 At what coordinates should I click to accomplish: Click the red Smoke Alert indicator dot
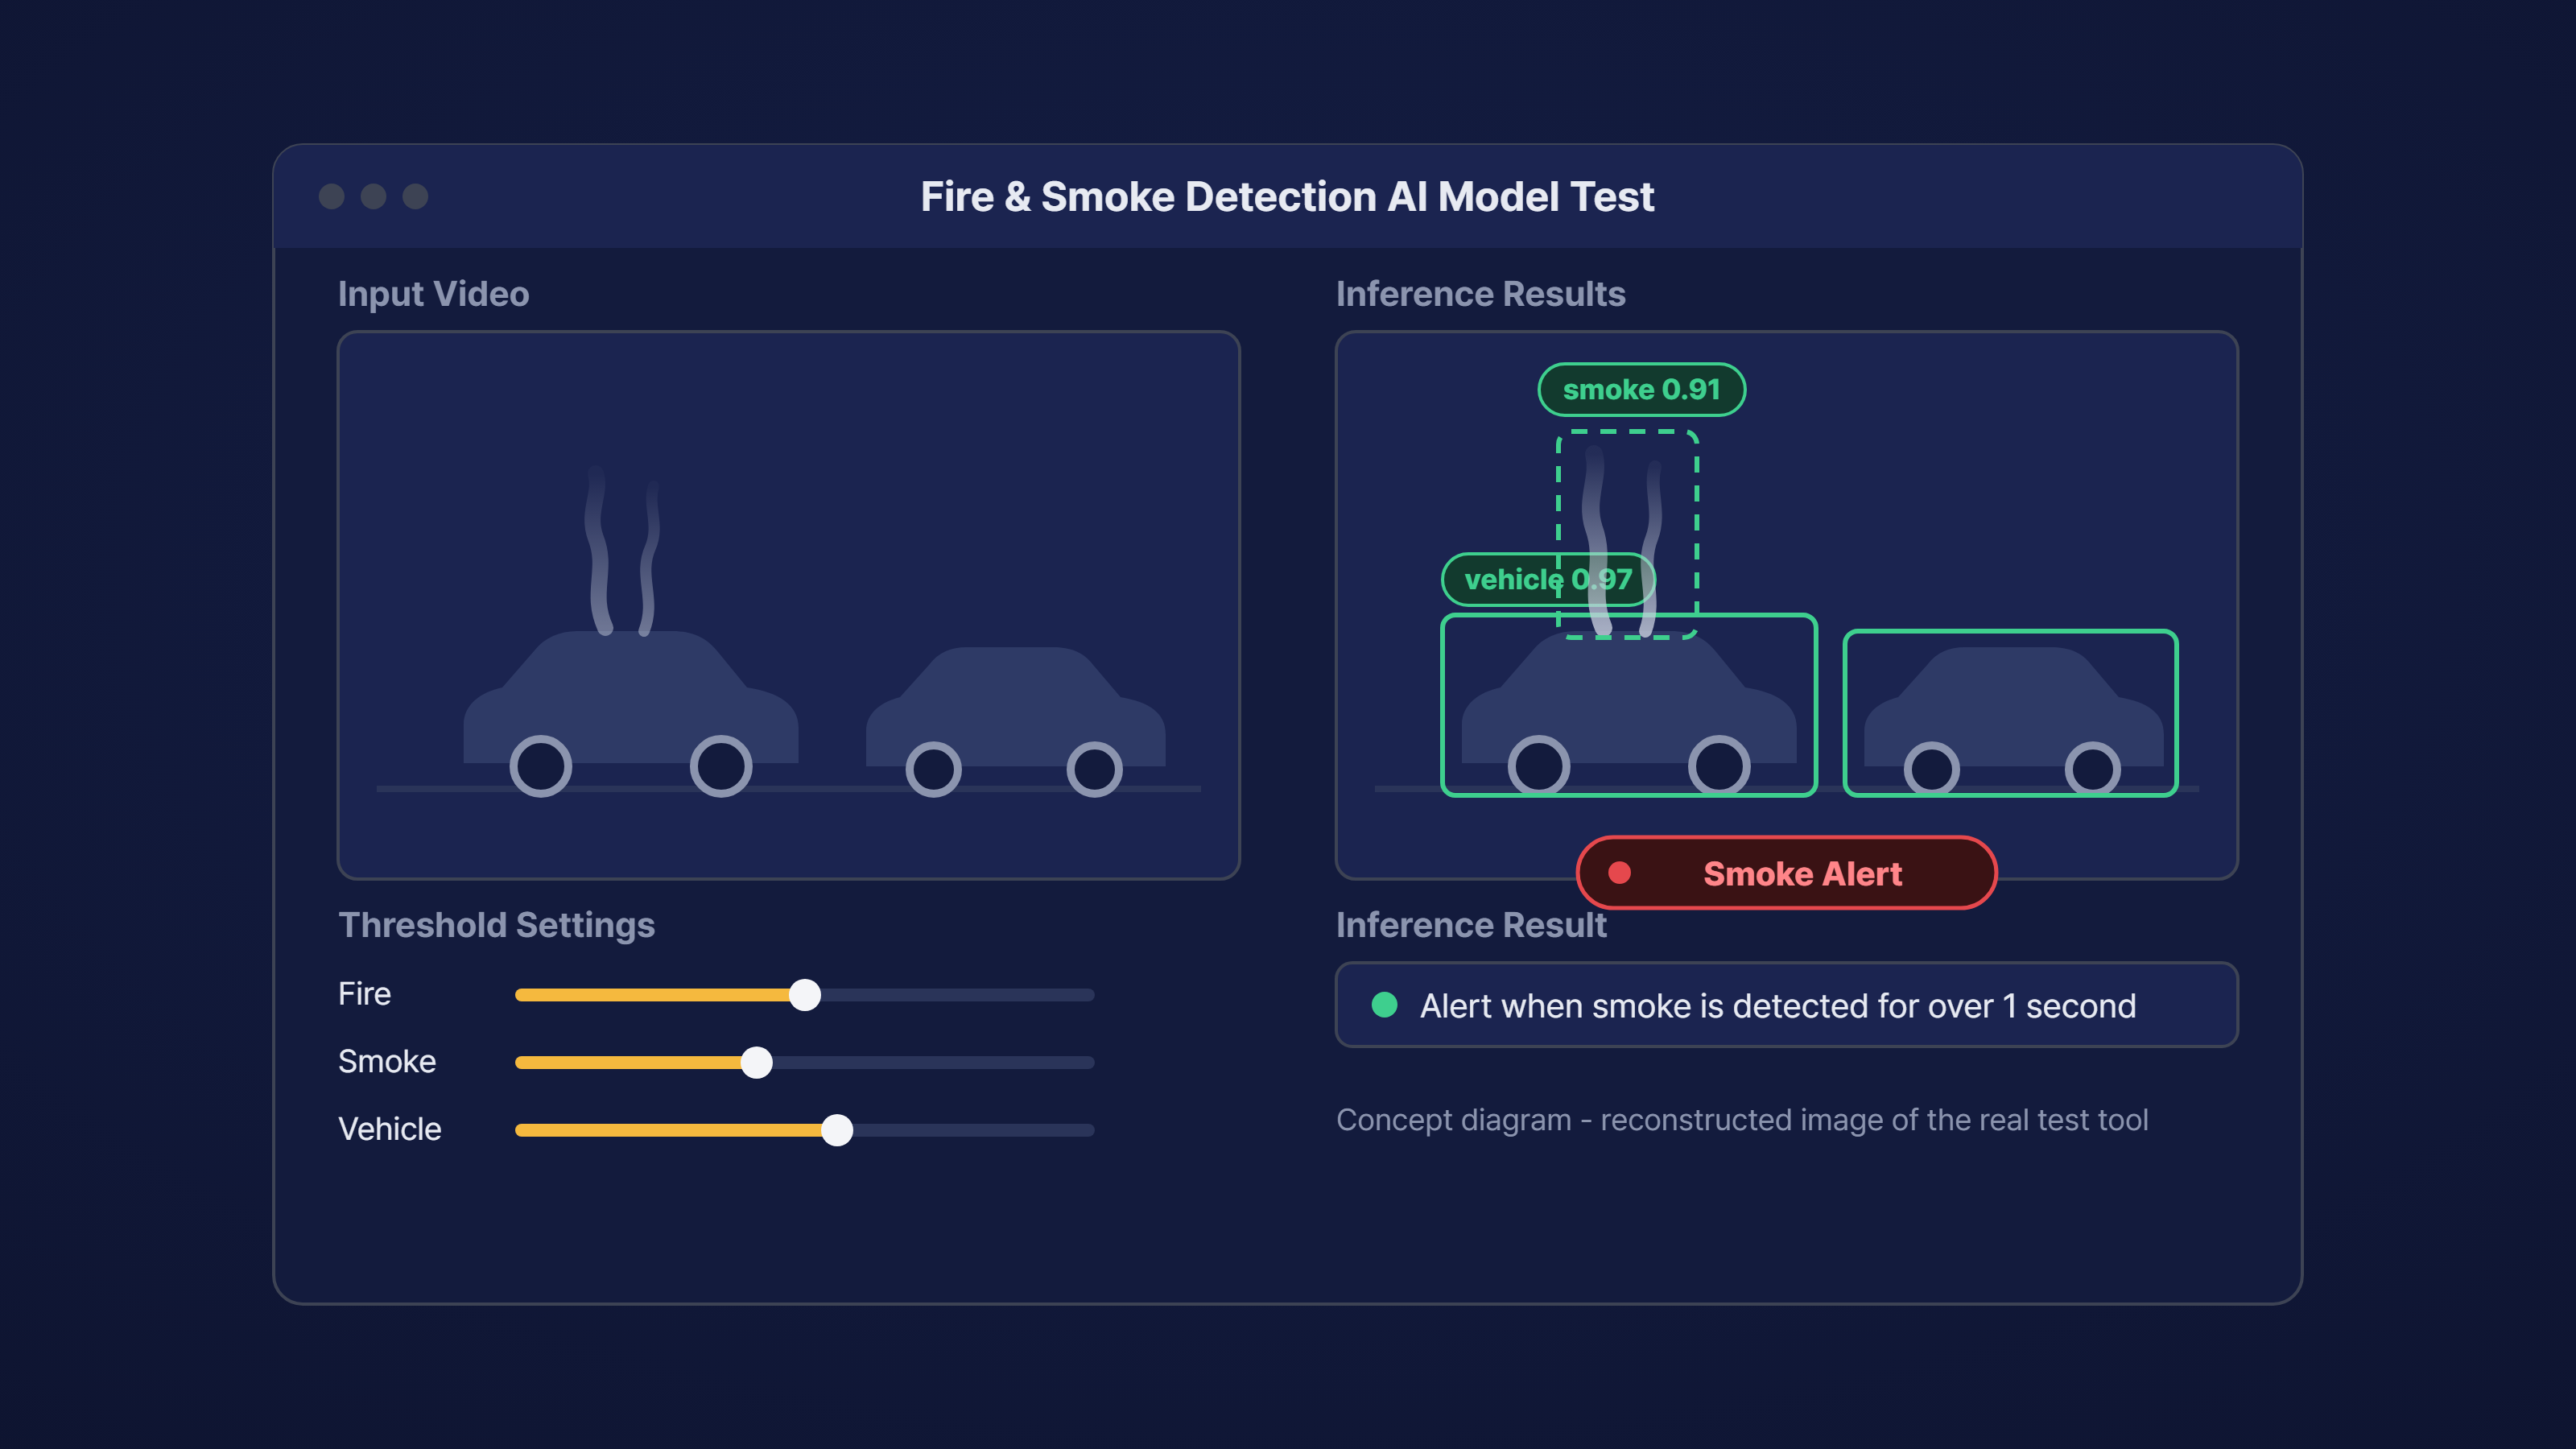tap(1619, 873)
